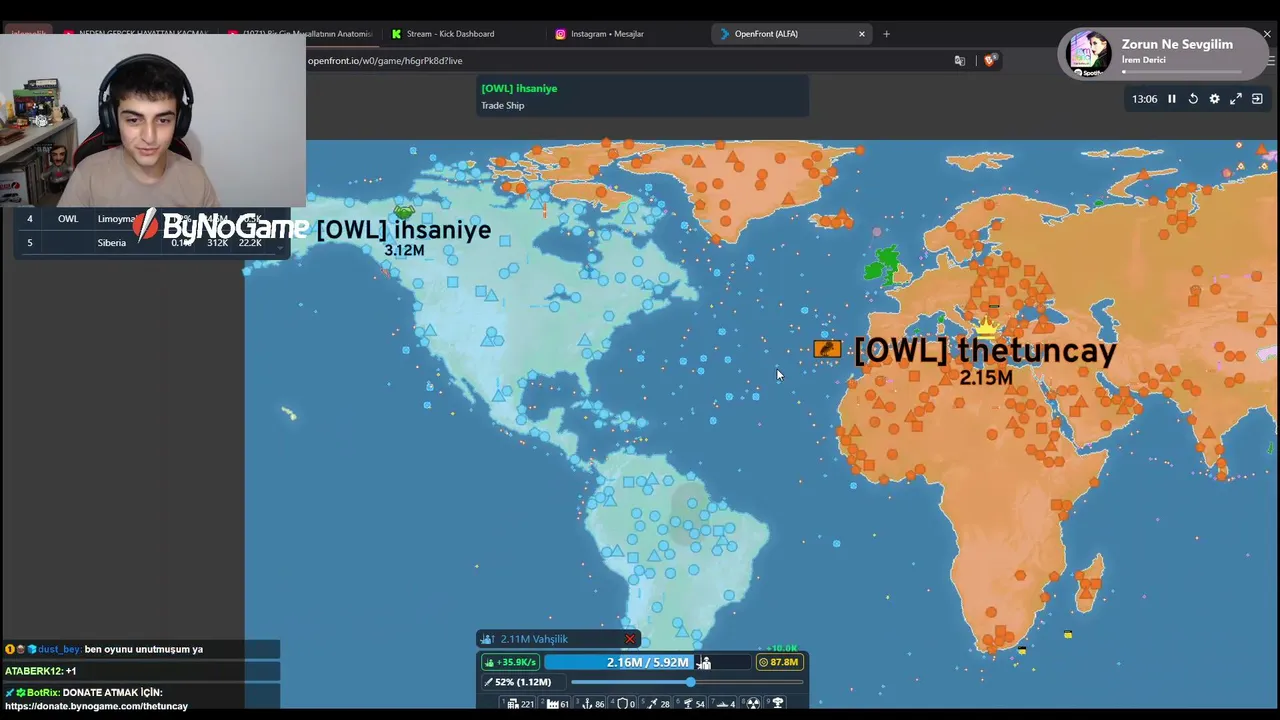Adjust the attack ratio slider handle
1280x720 pixels.
[690, 682]
